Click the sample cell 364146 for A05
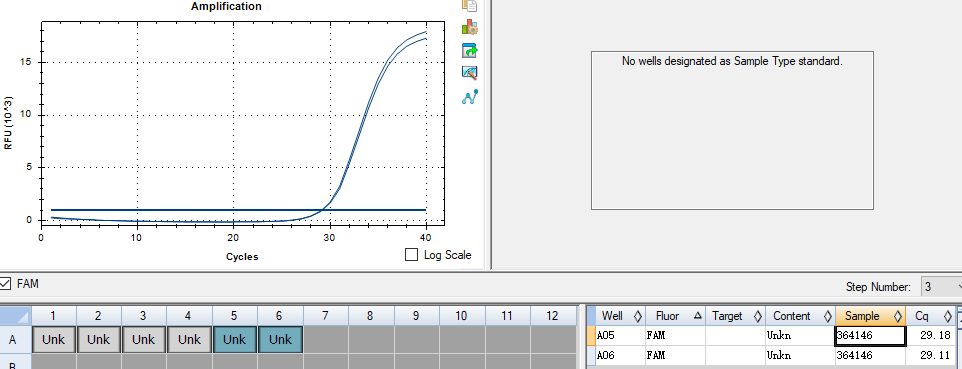Screen dimensions: 962x369 [x=871, y=336]
